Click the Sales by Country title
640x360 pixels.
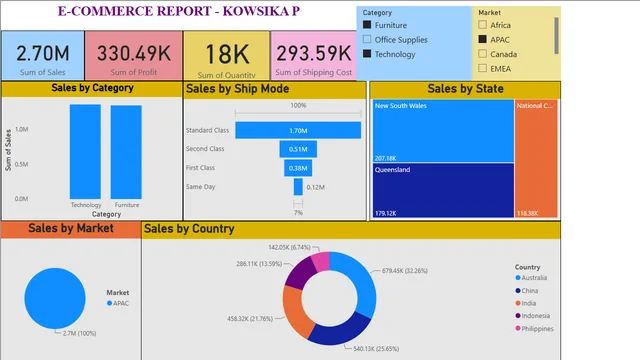point(189,229)
